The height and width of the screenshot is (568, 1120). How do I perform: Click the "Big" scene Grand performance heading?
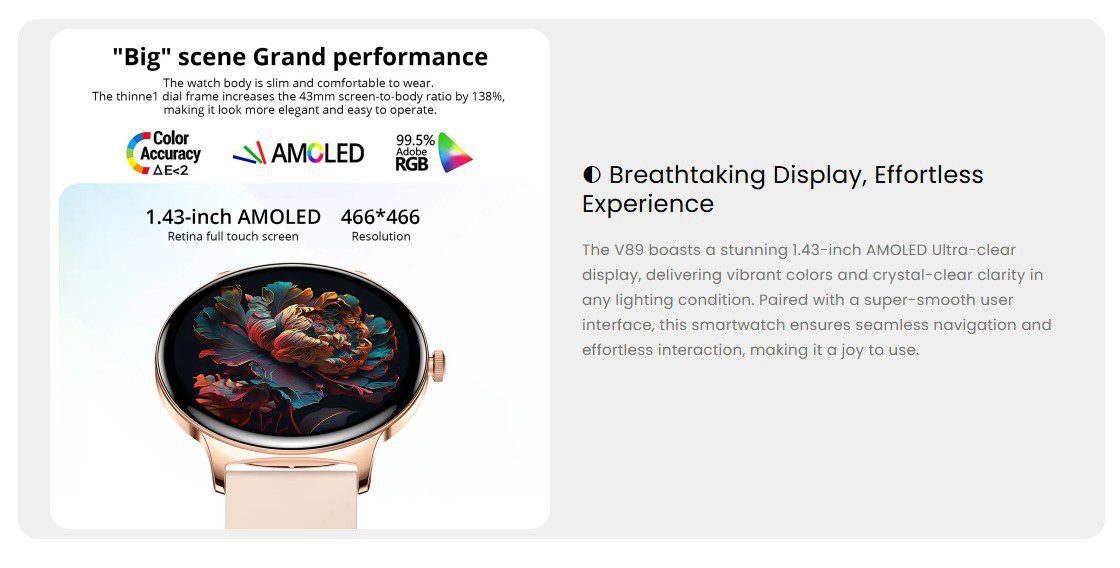[300, 56]
